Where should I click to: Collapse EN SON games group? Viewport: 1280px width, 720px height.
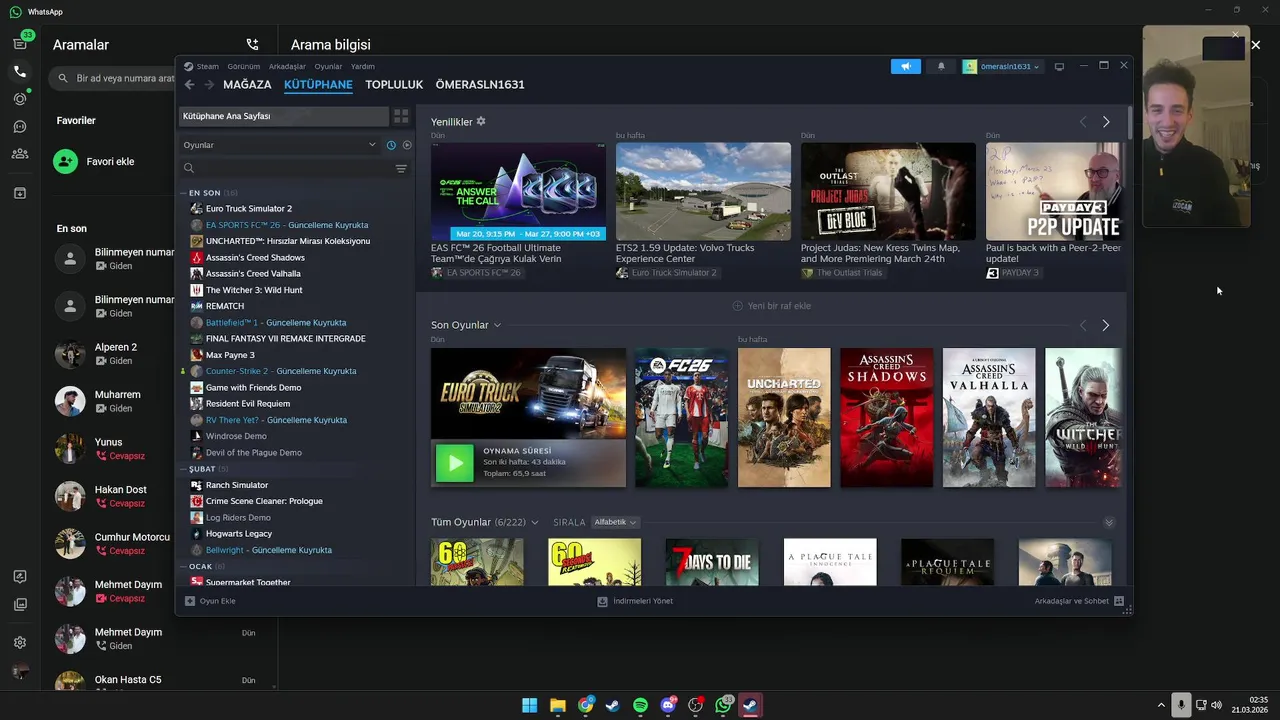click(184, 193)
